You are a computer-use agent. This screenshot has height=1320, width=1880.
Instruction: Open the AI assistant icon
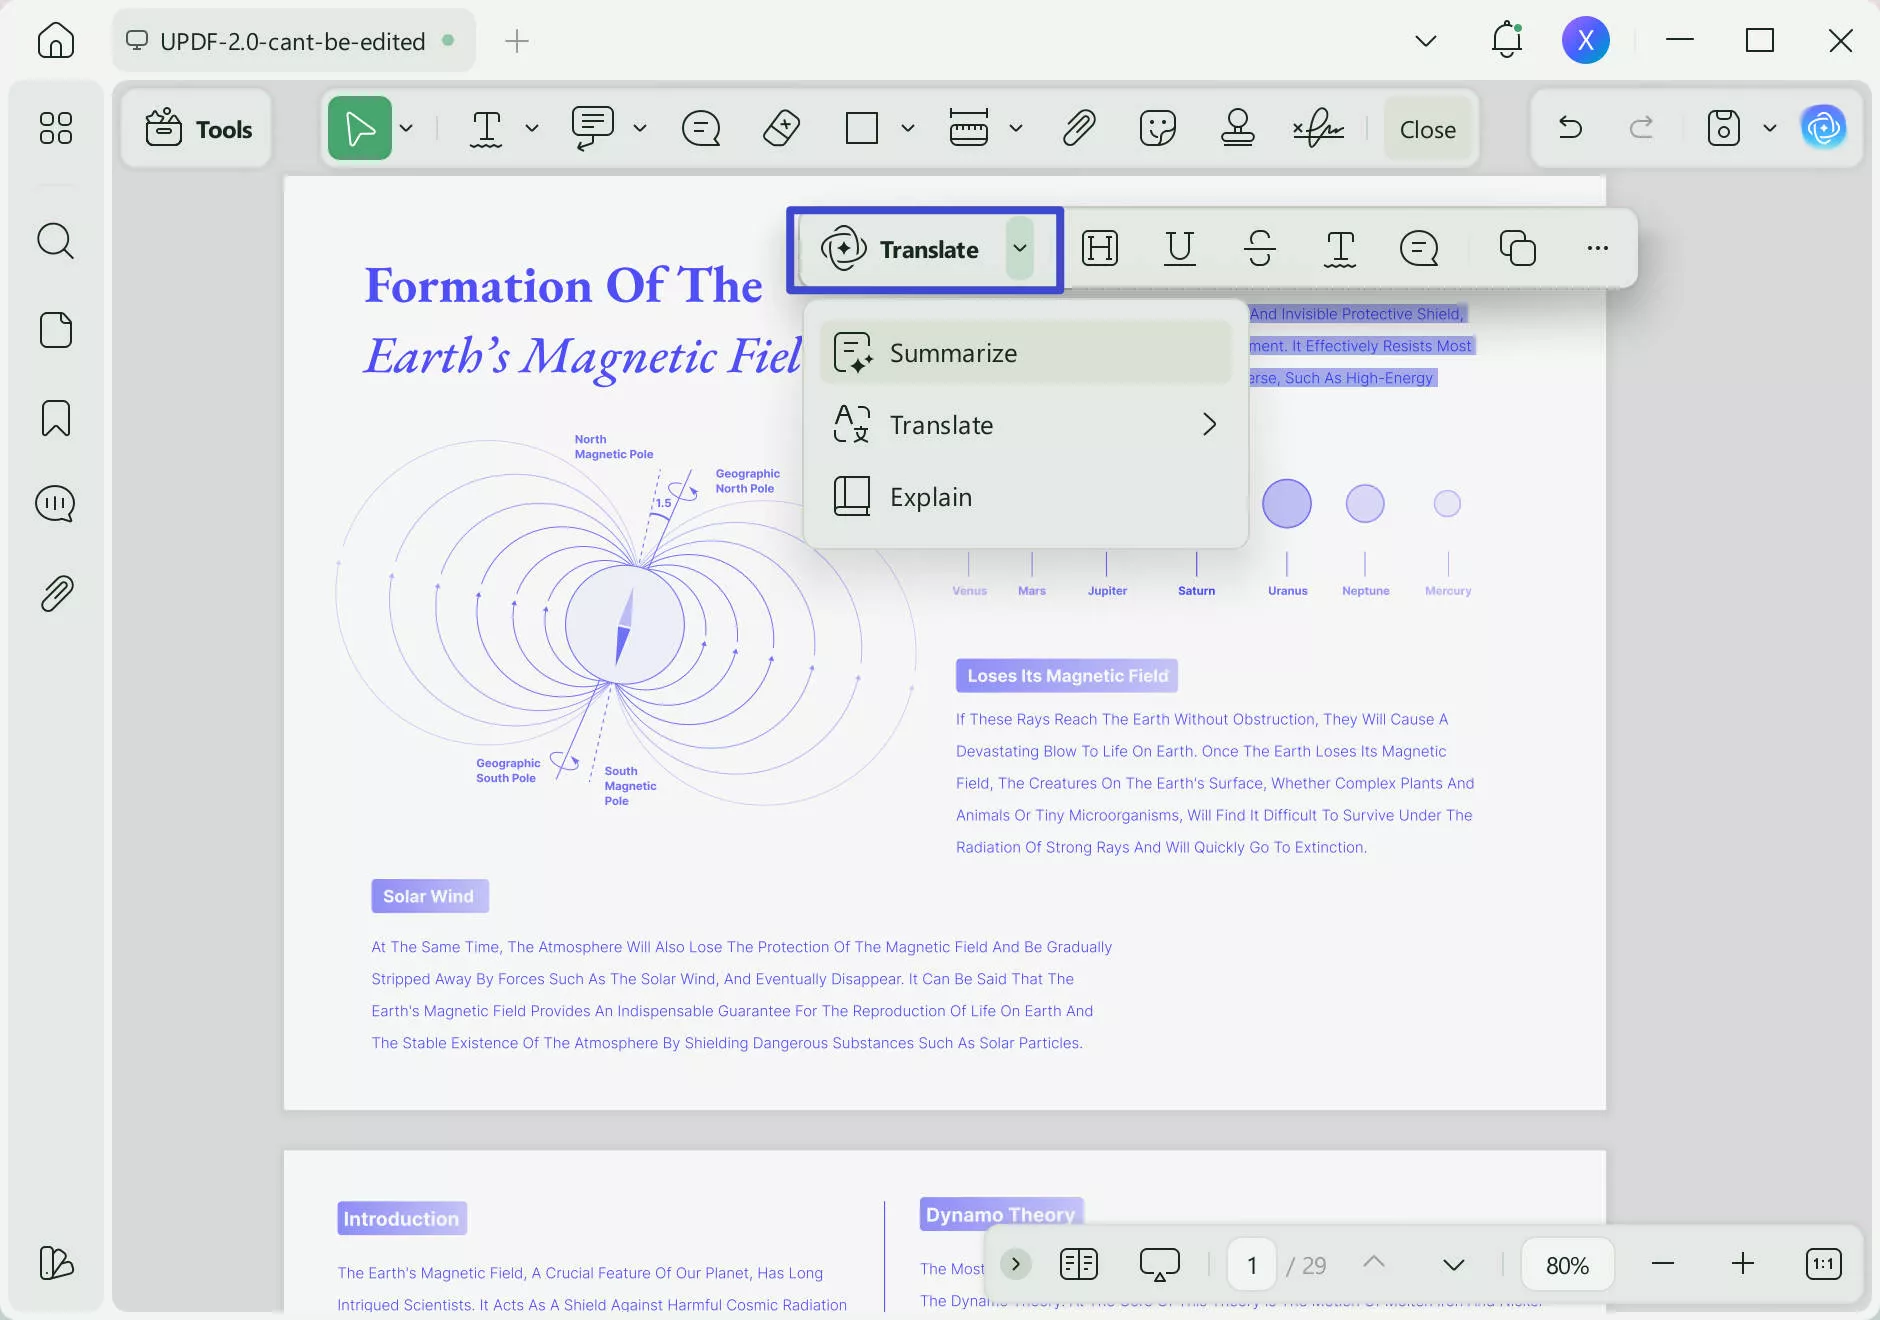(x=1823, y=128)
